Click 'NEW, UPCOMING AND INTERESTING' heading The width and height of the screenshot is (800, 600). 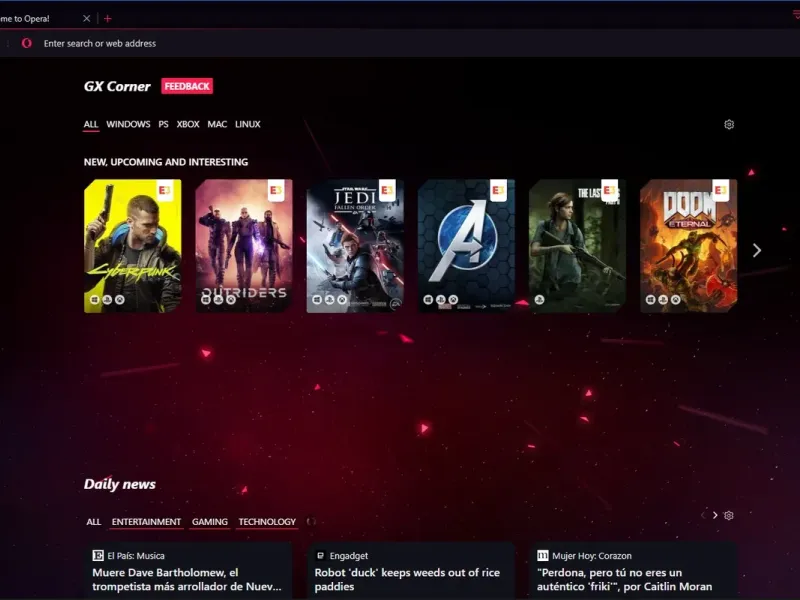coord(166,162)
